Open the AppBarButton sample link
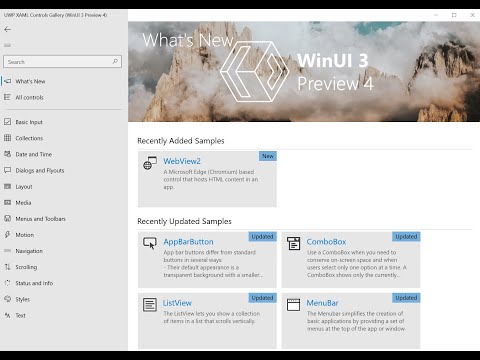 [x=188, y=242]
